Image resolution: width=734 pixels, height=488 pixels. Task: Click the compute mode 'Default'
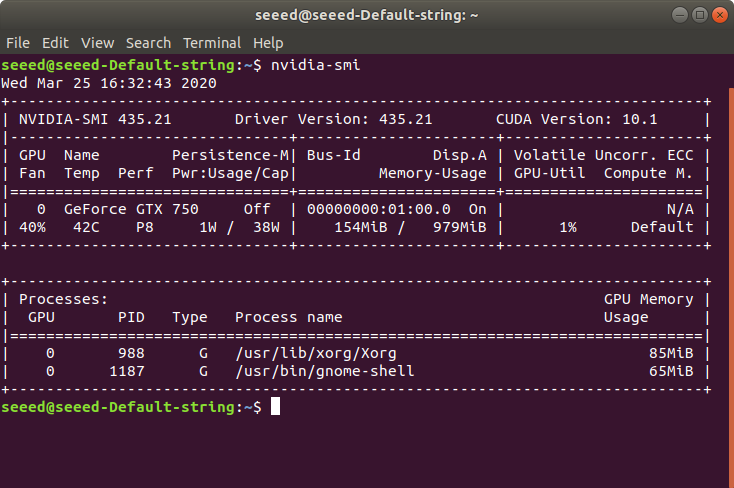click(x=662, y=228)
